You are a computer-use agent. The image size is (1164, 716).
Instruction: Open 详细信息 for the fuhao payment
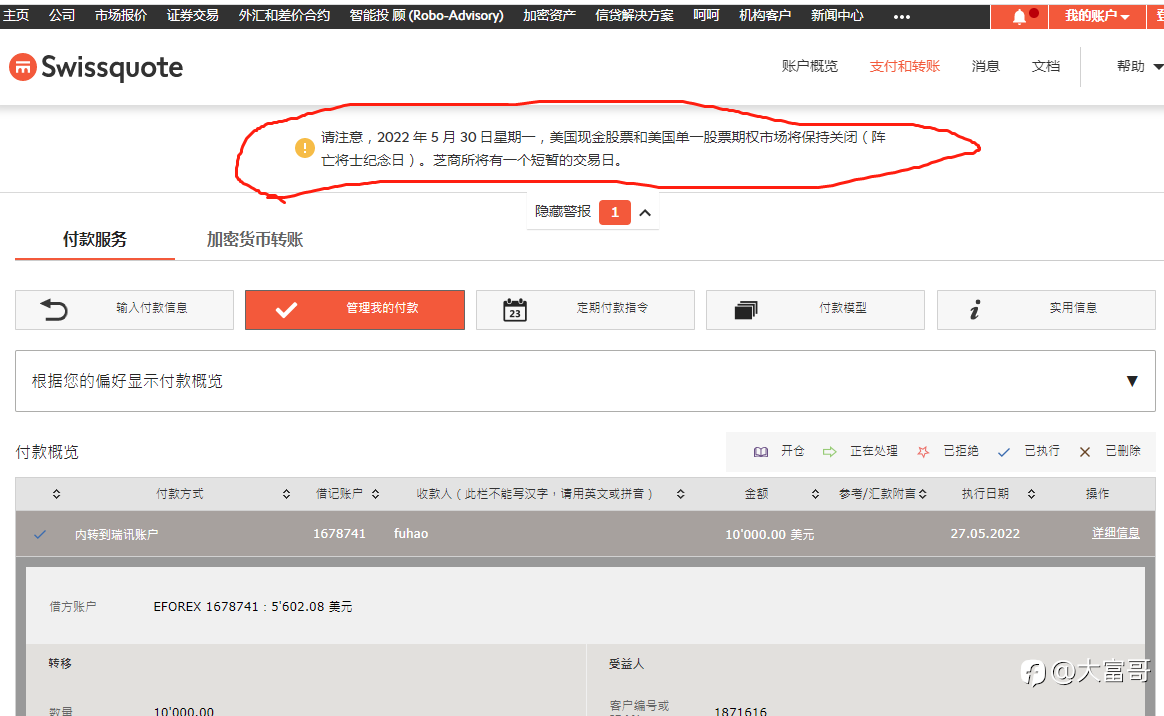click(x=1116, y=533)
